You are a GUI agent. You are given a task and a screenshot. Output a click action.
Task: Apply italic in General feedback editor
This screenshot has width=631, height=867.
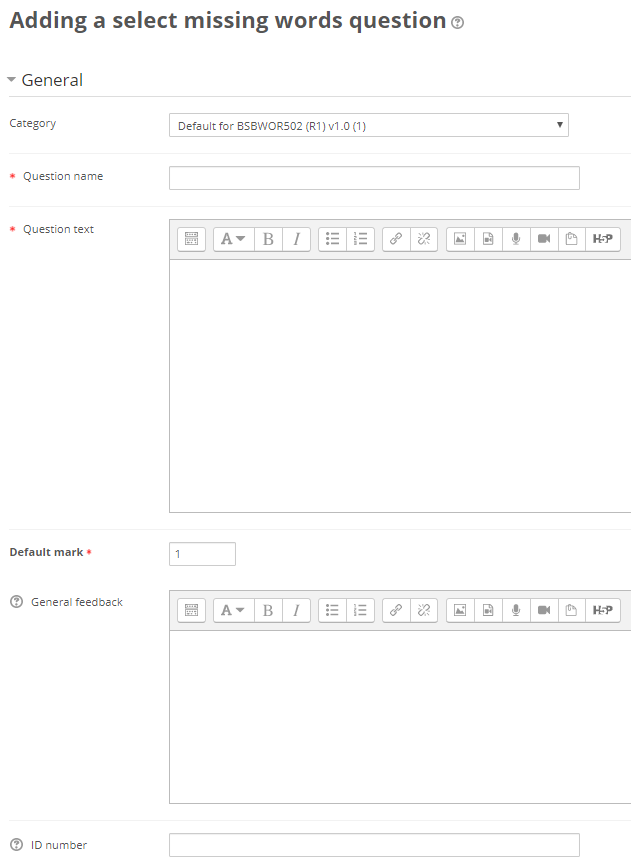click(x=296, y=610)
